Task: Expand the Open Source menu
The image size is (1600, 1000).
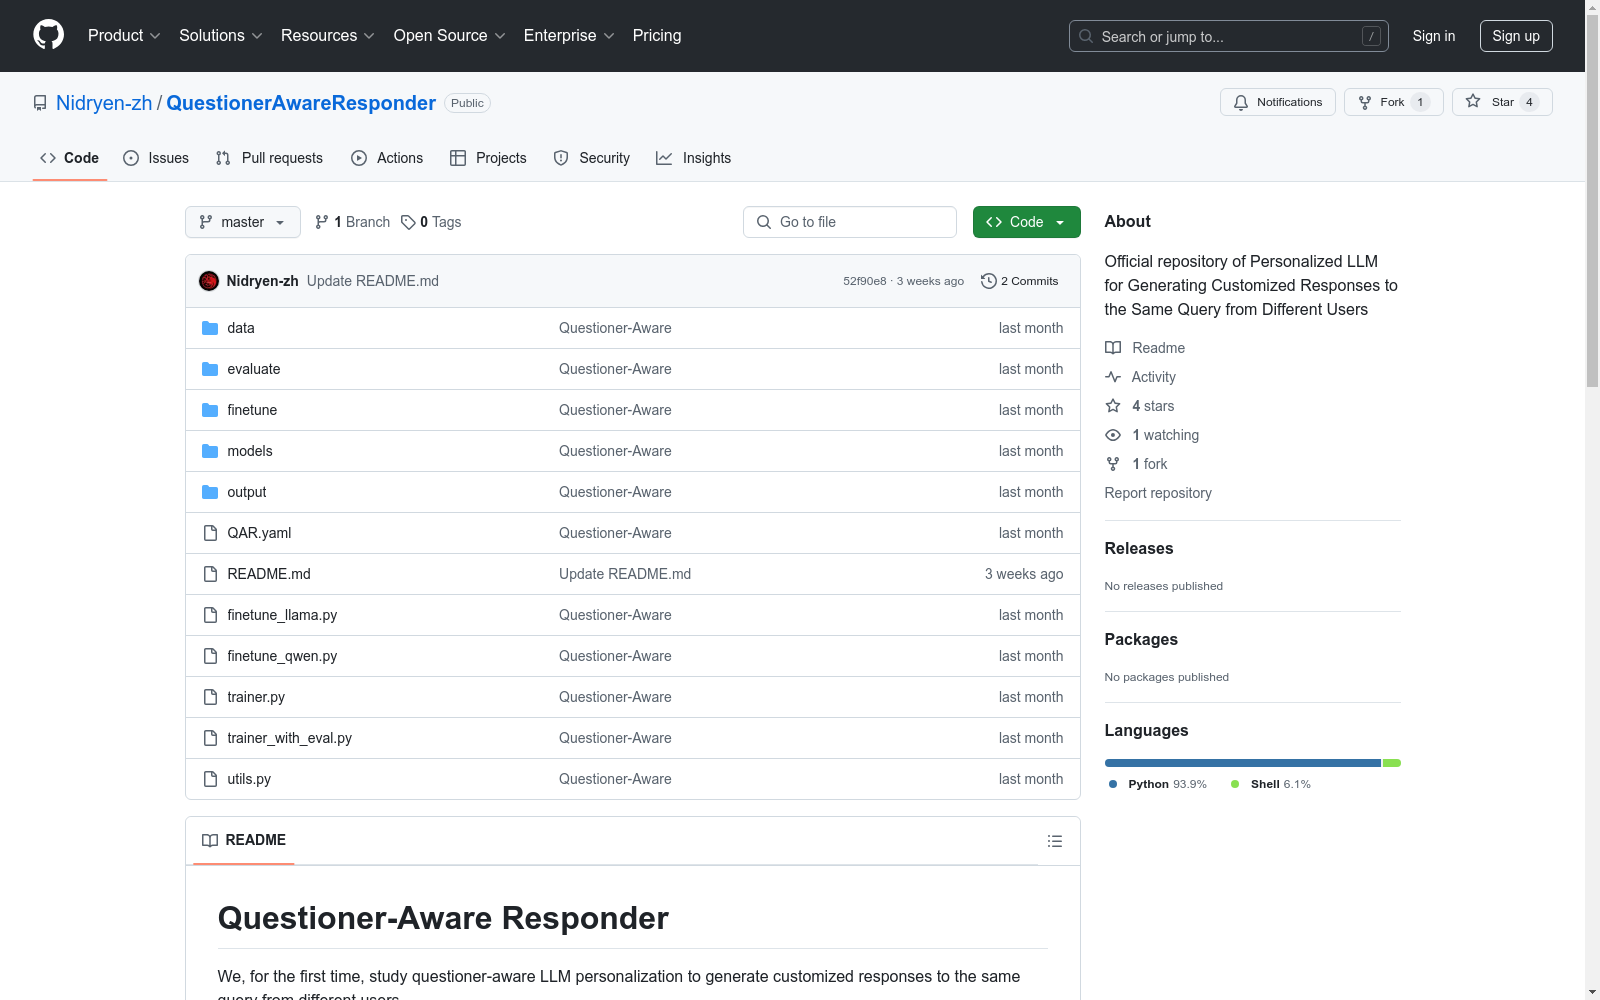Action: click(450, 36)
